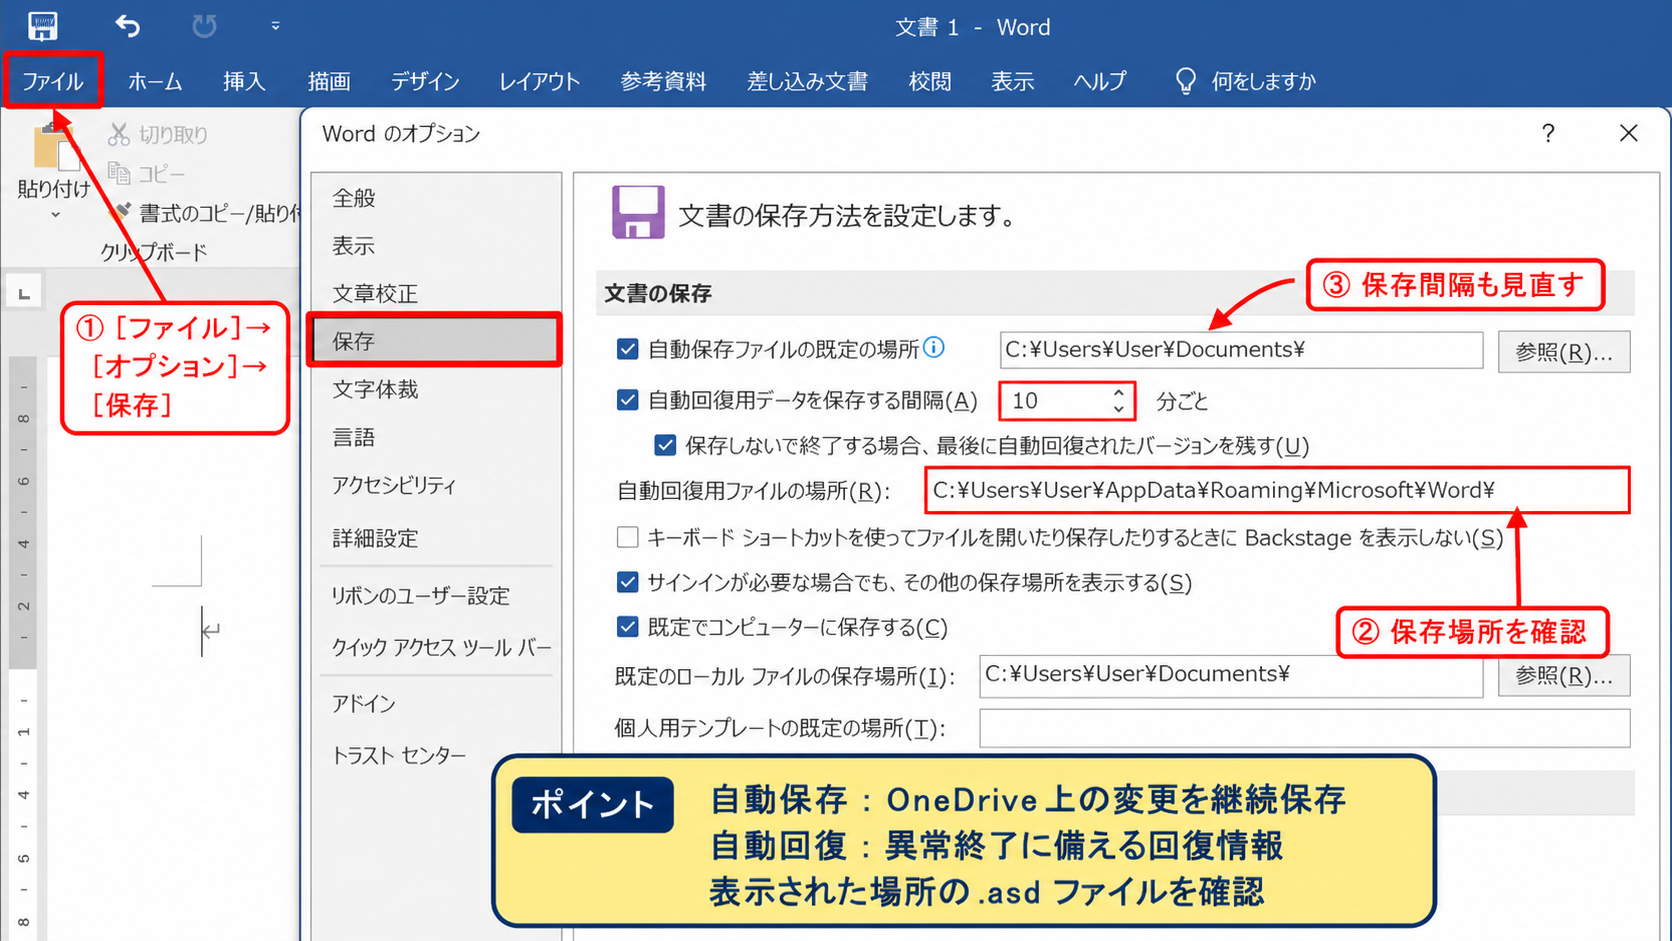
Task: Open the 差し込み文書 ribbon tab
Action: 807,81
